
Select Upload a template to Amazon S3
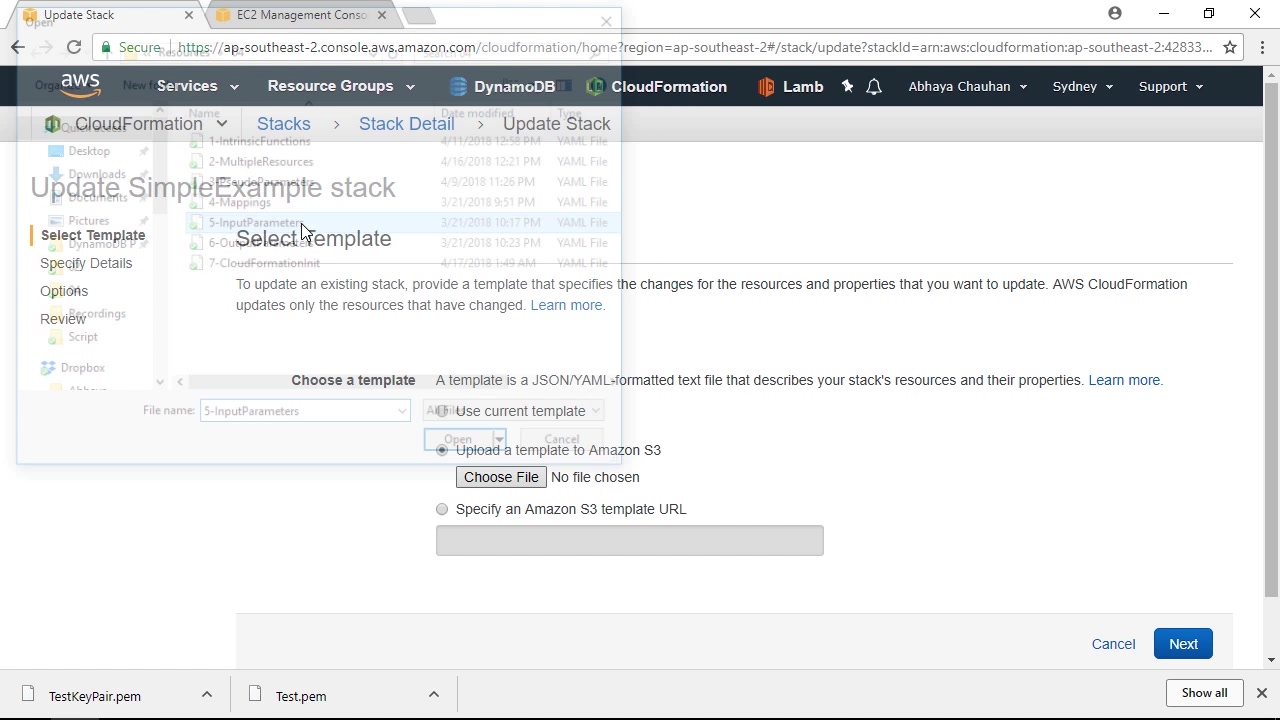click(x=442, y=450)
